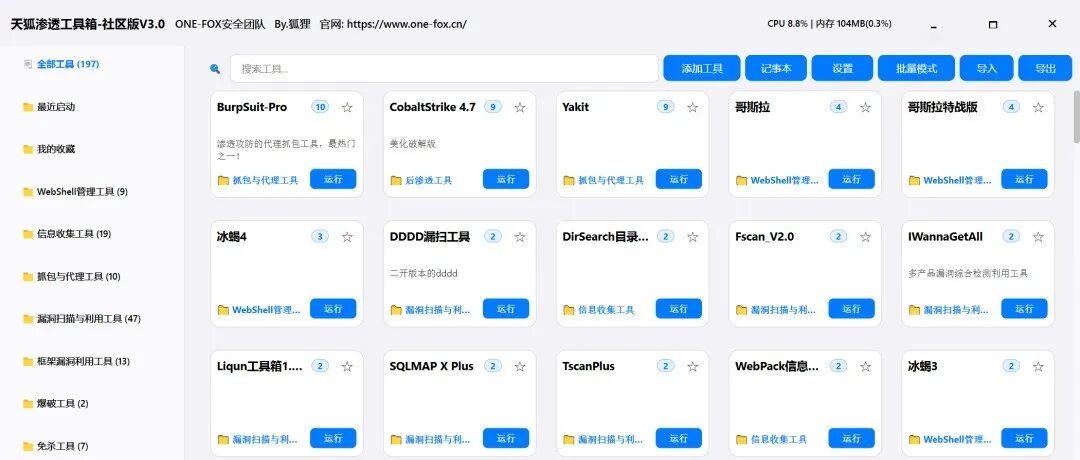Click the 导出 export button
1080x460 pixels.
point(1045,68)
